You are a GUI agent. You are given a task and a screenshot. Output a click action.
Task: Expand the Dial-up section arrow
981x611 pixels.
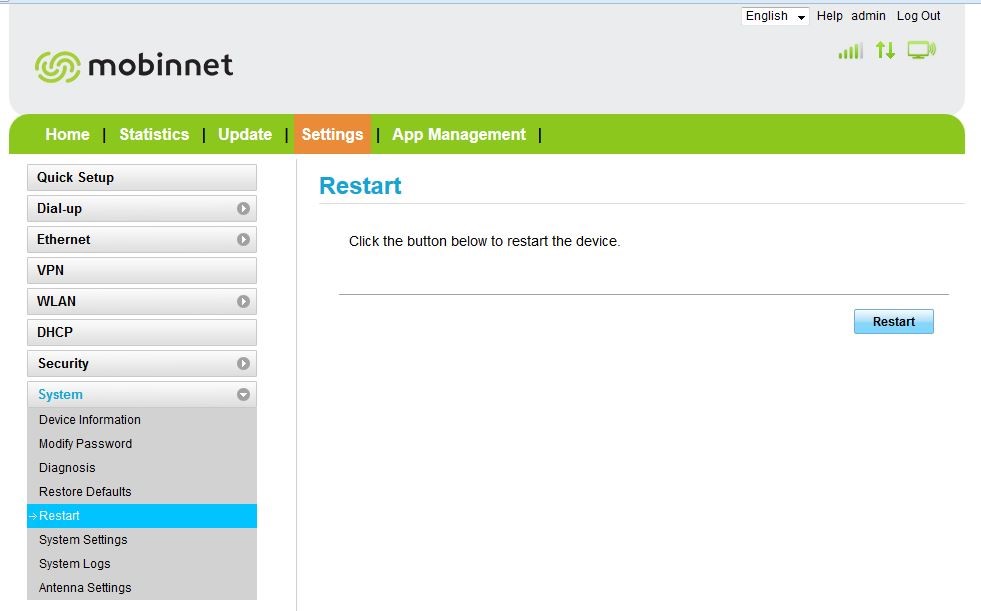click(243, 209)
